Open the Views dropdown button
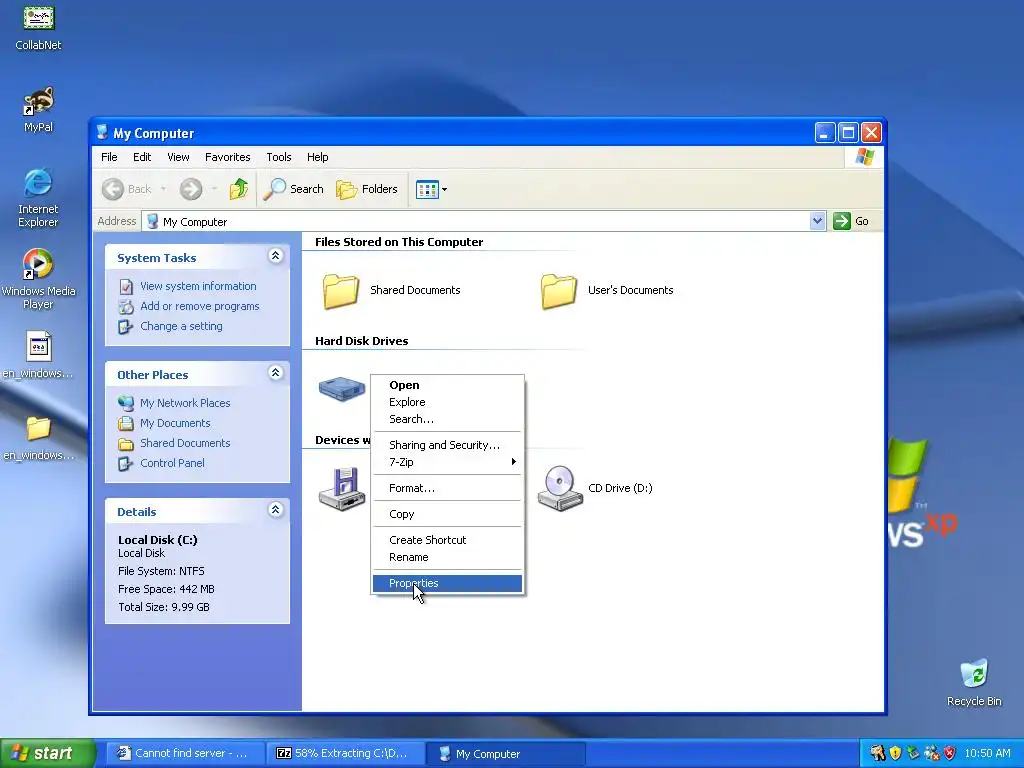 tap(431, 189)
